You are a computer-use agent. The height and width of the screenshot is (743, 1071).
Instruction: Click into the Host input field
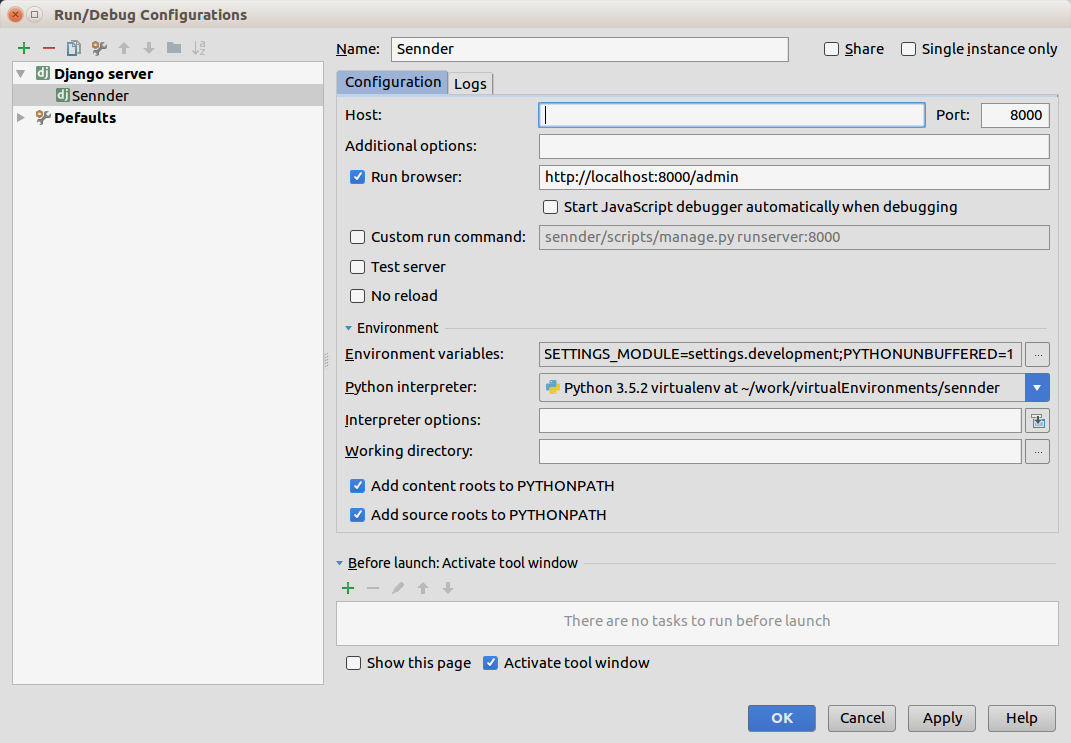[x=731, y=115]
